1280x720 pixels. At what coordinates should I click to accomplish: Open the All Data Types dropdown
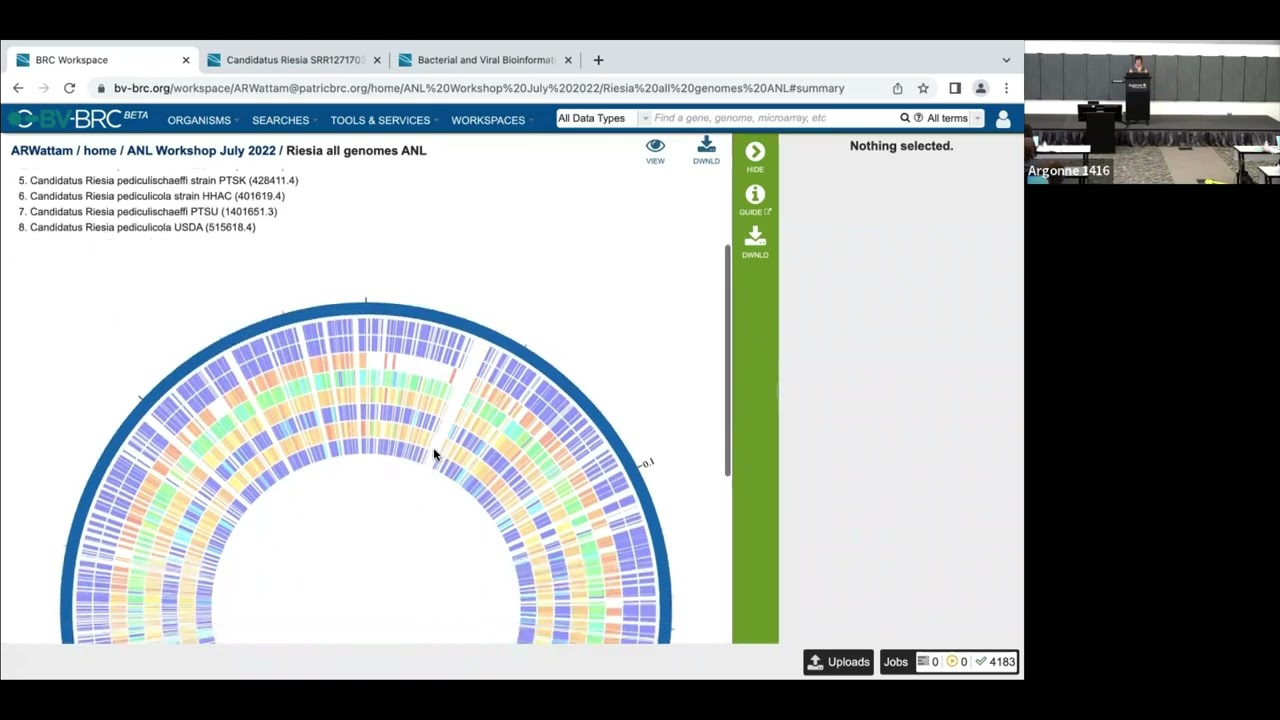[x=602, y=118]
